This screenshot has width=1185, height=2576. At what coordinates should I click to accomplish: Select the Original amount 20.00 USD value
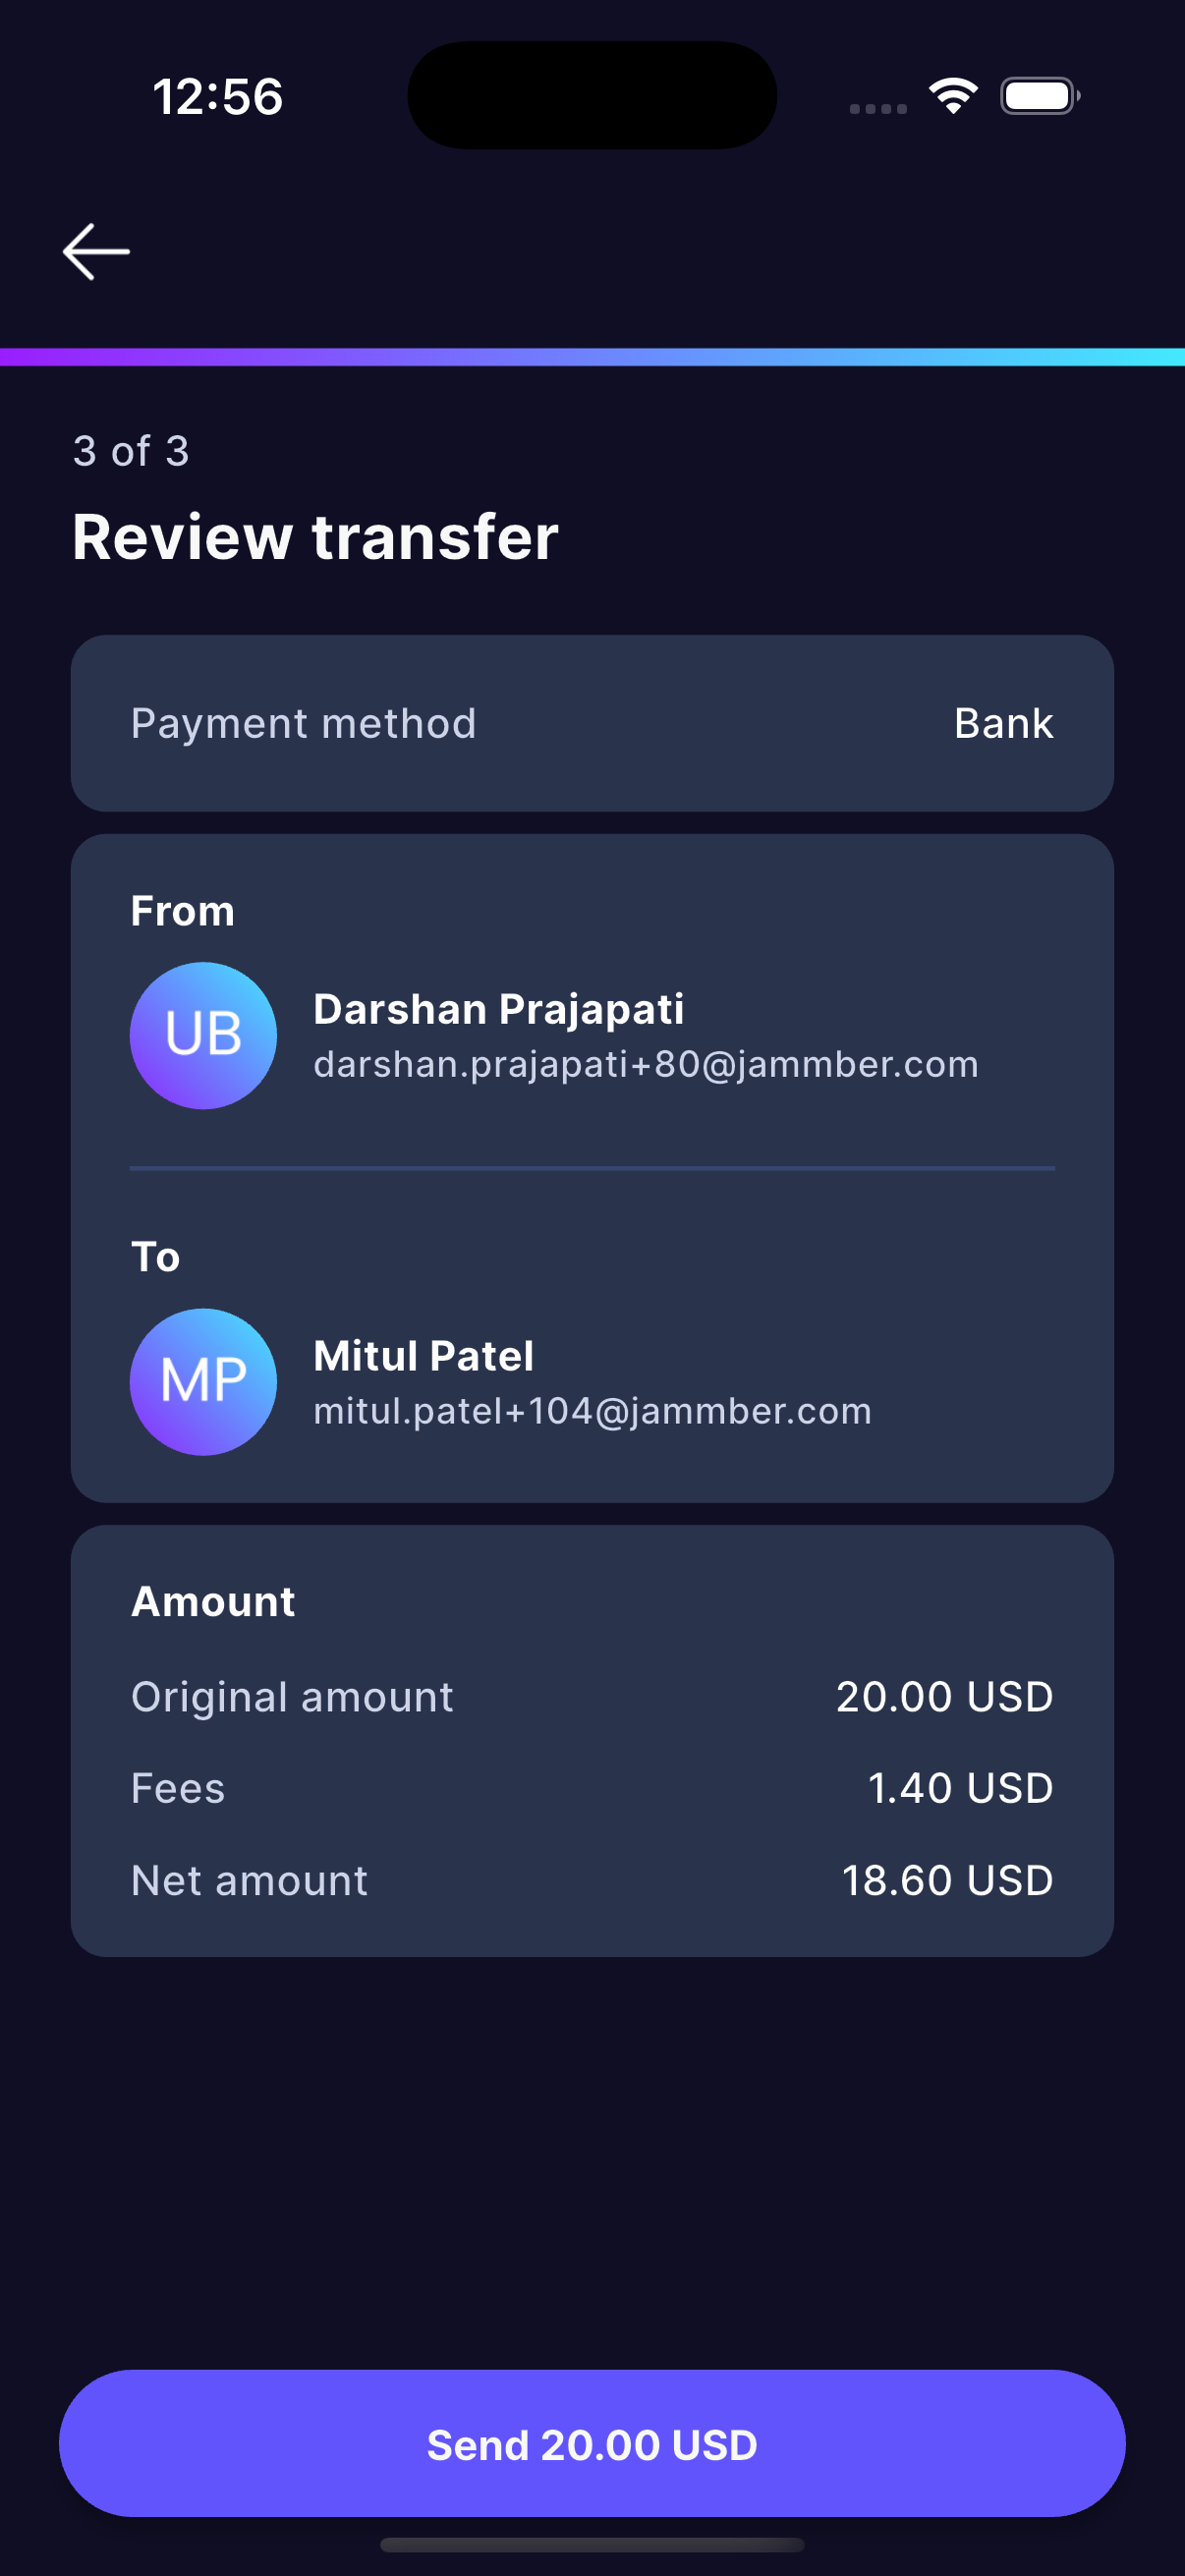tap(944, 1697)
